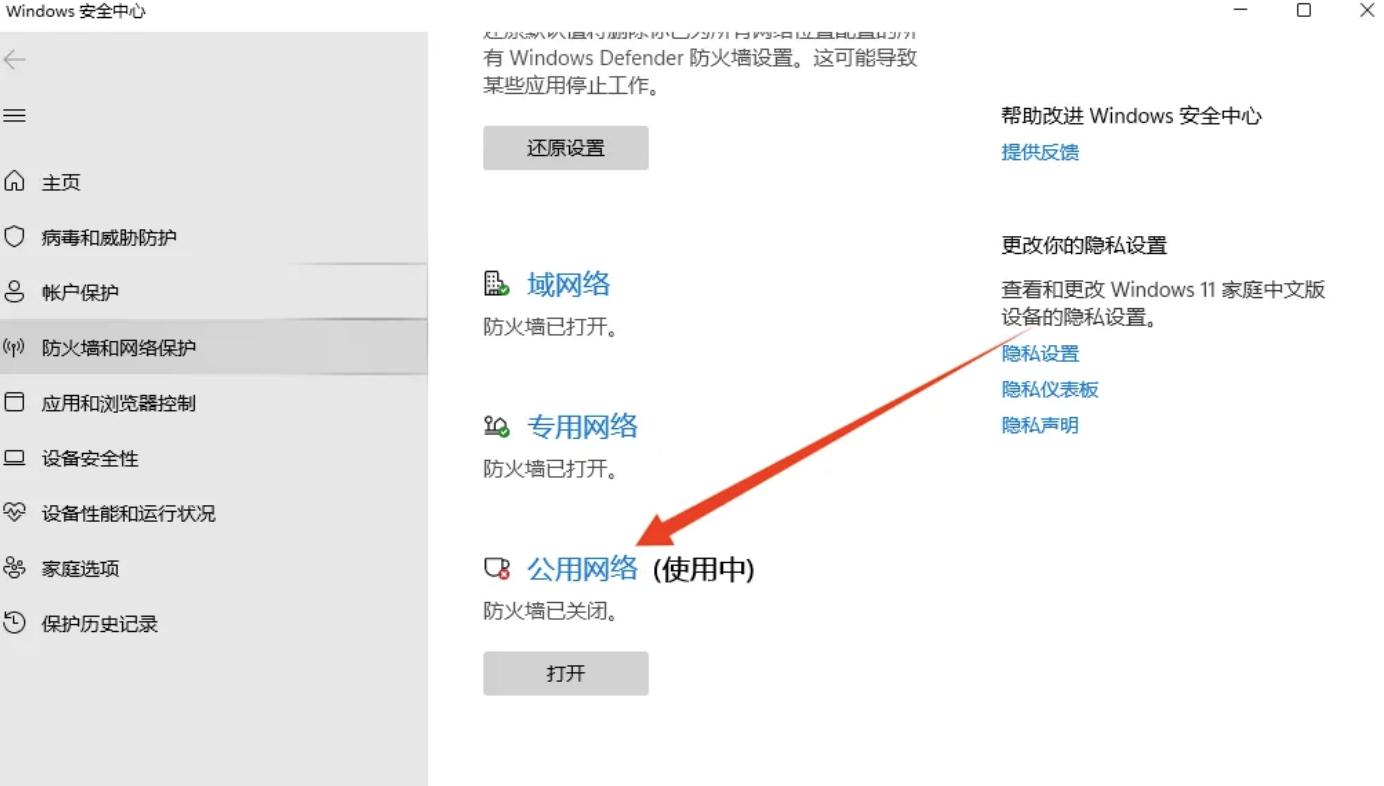Screen dimensions: 1384x786
Task: Minimize the Windows 安全中心 window
Action: pyautogui.click(x=1241, y=11)
